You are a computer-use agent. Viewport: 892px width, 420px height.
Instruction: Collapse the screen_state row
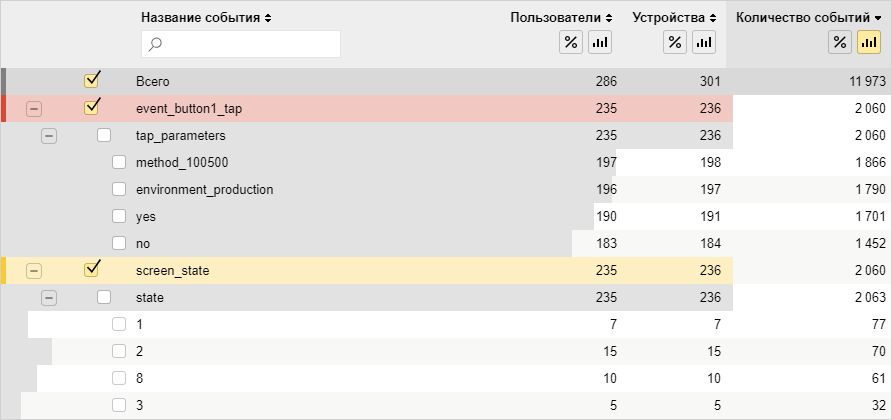pos(34,271)
